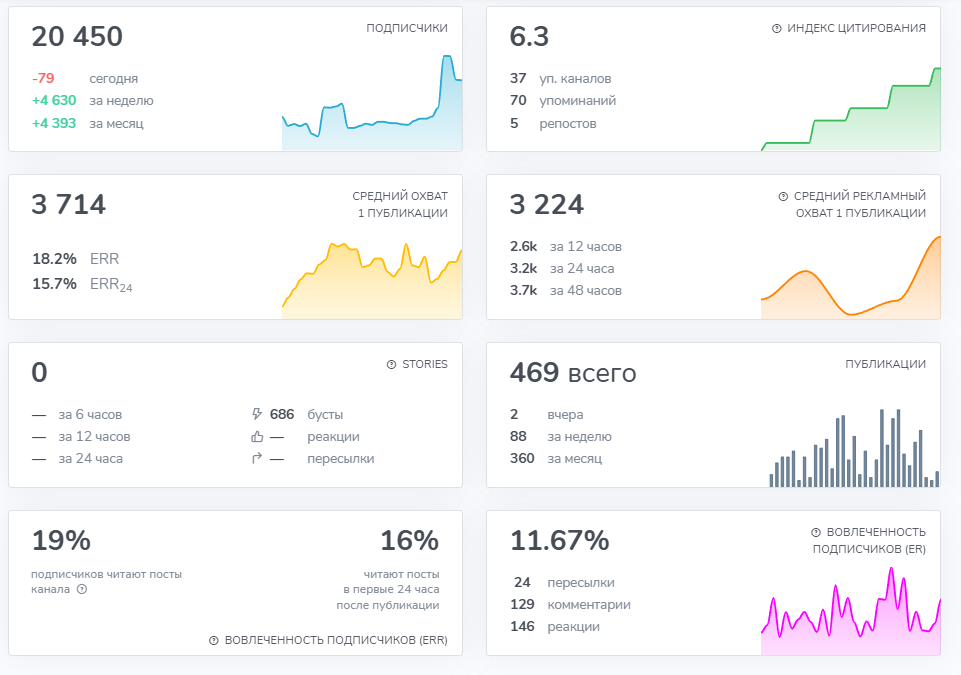Open the Публикации card title
This screenshot has height=675, width=961.
click(885, 364)
